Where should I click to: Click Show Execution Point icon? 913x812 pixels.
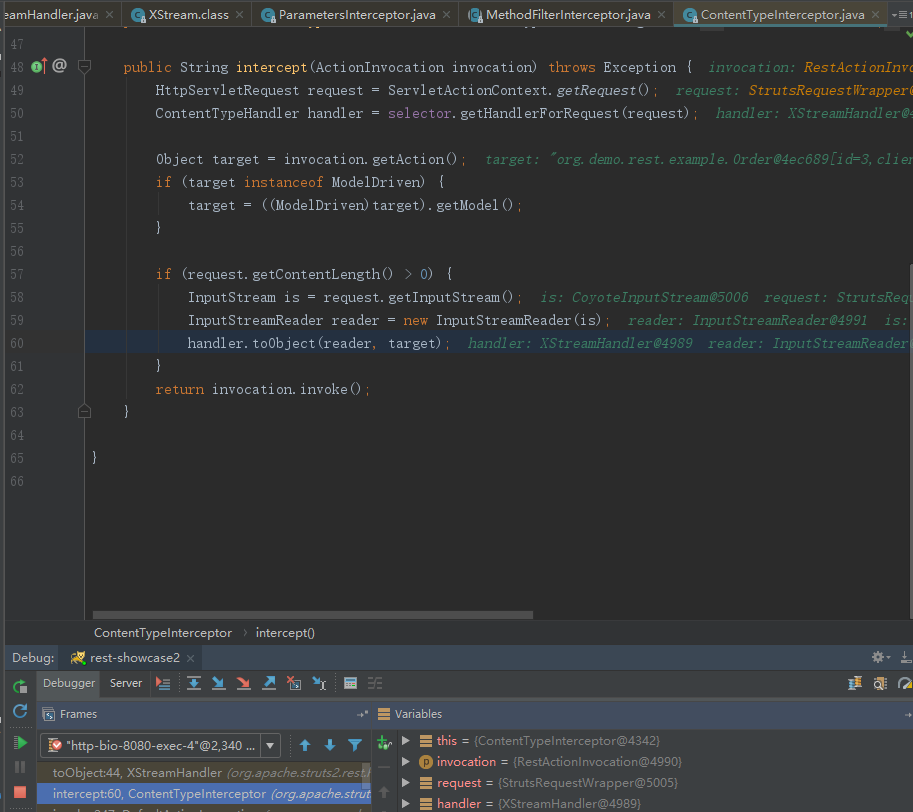pos(163,683)
